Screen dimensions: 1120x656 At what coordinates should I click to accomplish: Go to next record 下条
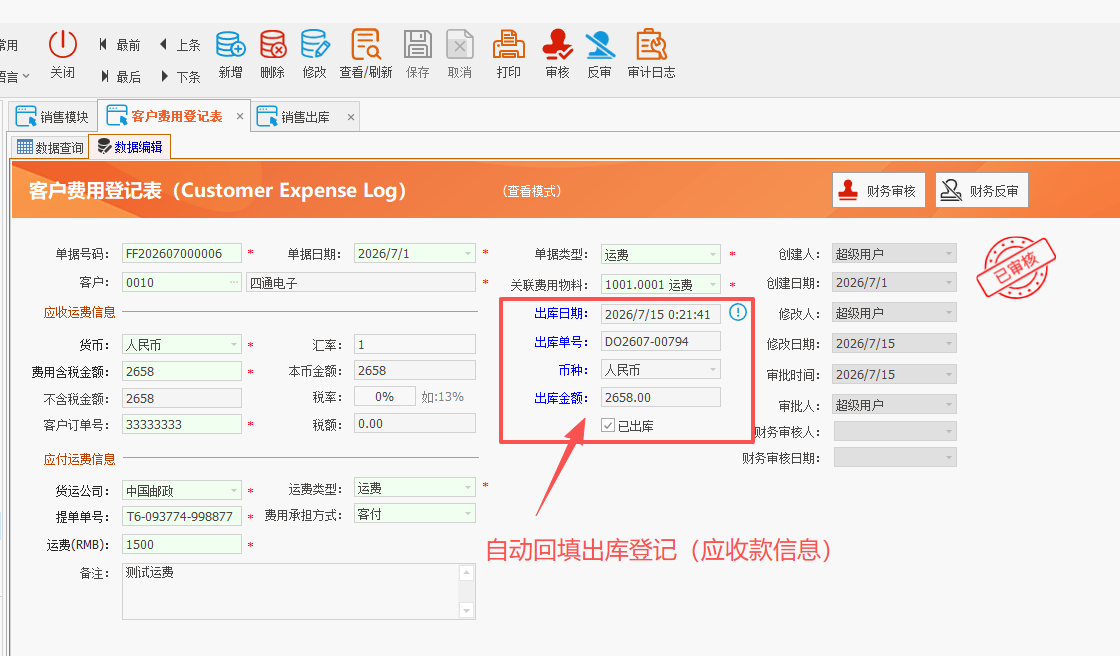(x=179, y=76)
